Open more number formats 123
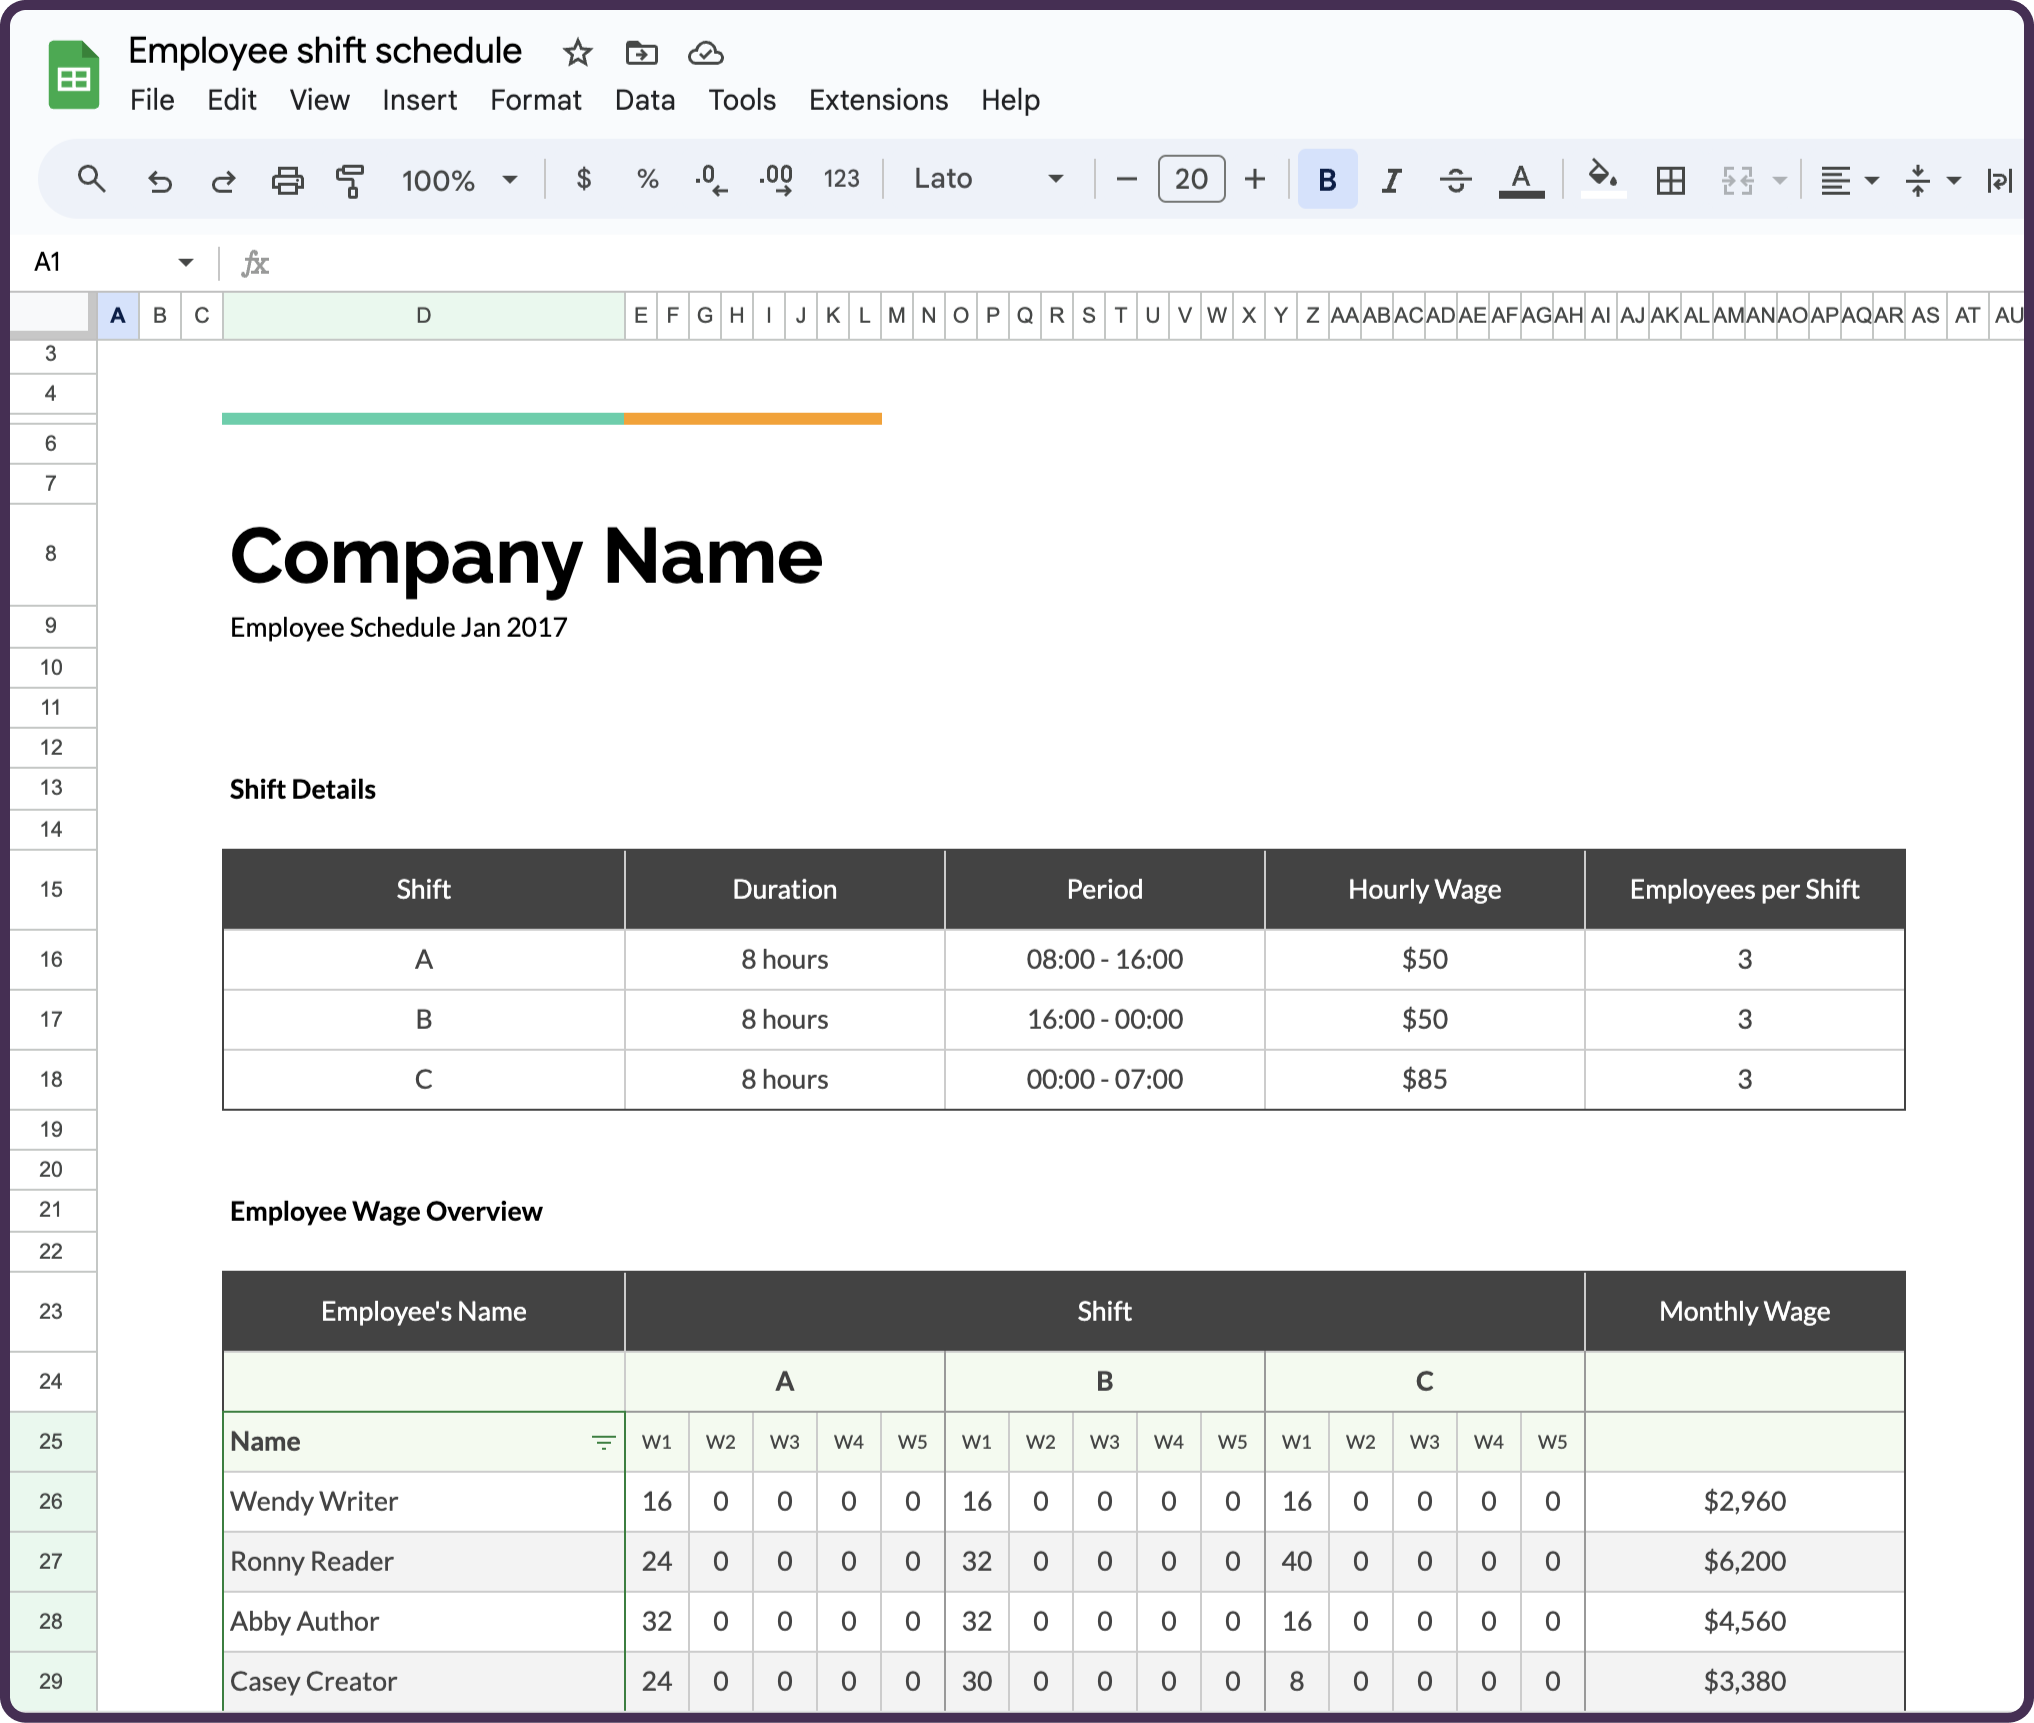Screen dimensions: 2034x1723 coord(841,179)
